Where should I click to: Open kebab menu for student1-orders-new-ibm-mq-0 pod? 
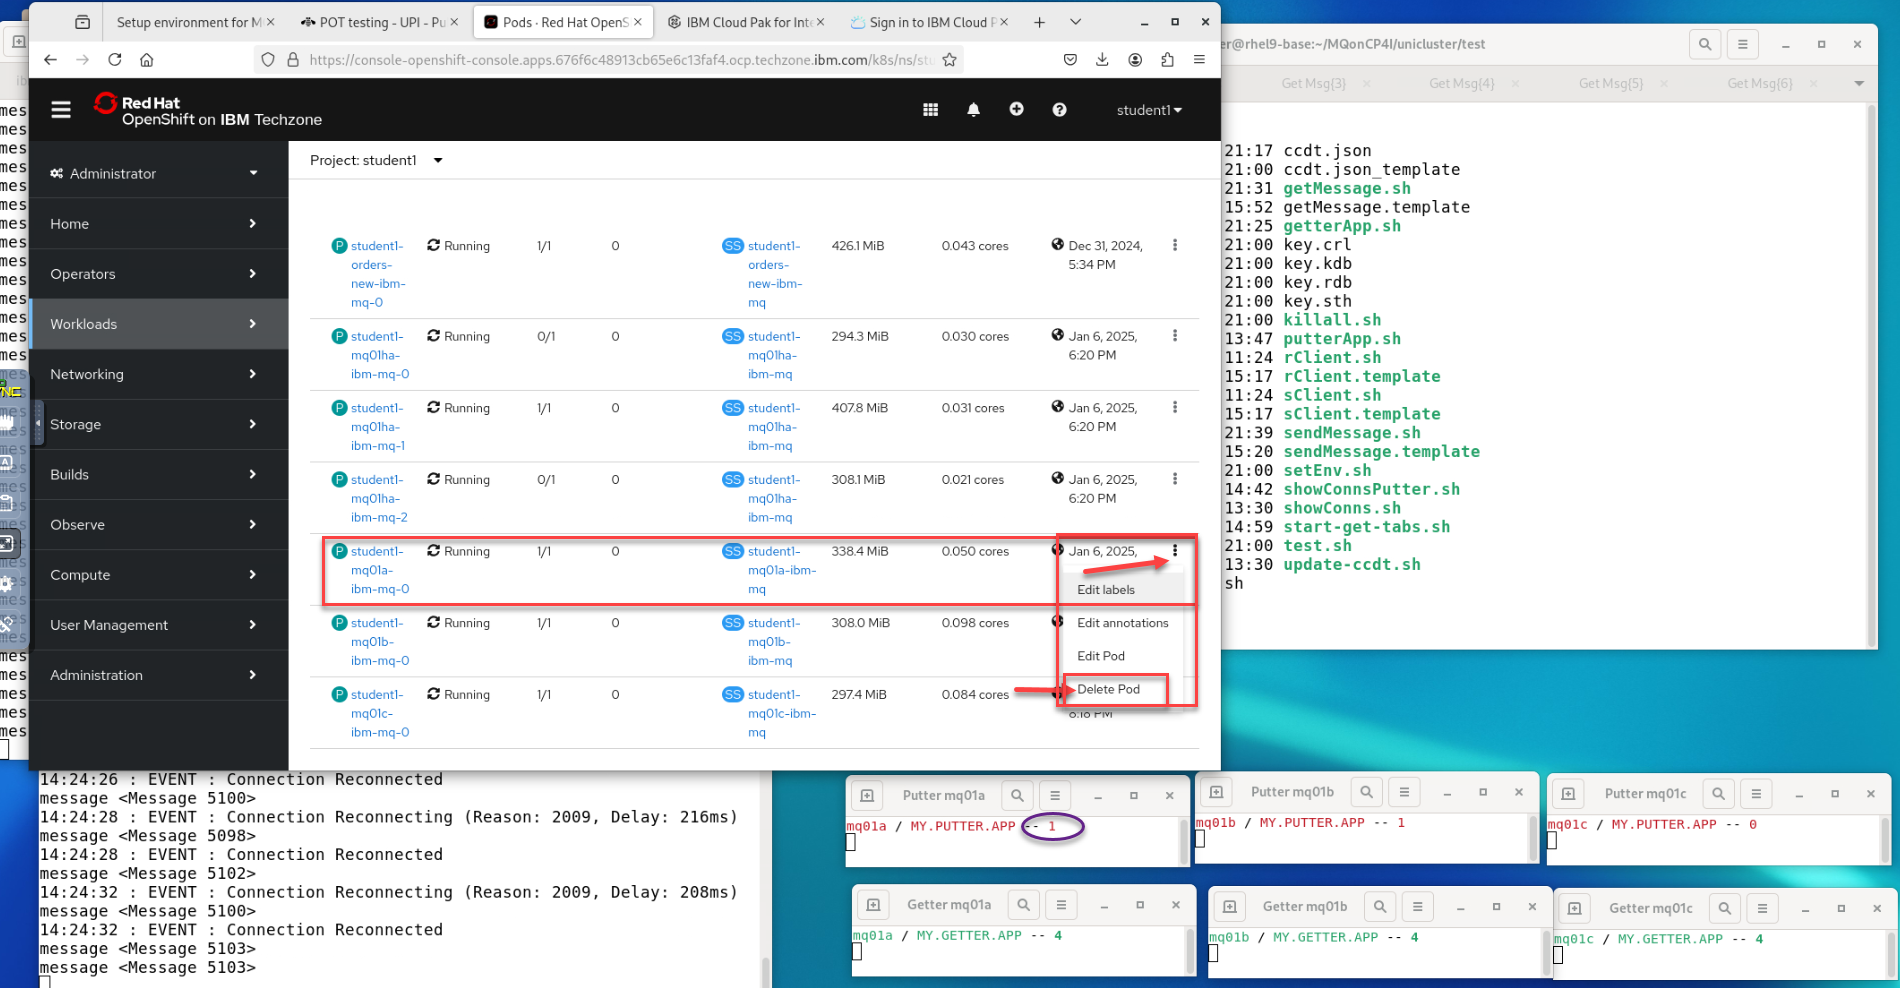pyautogui.click(x=1174, y=245)
